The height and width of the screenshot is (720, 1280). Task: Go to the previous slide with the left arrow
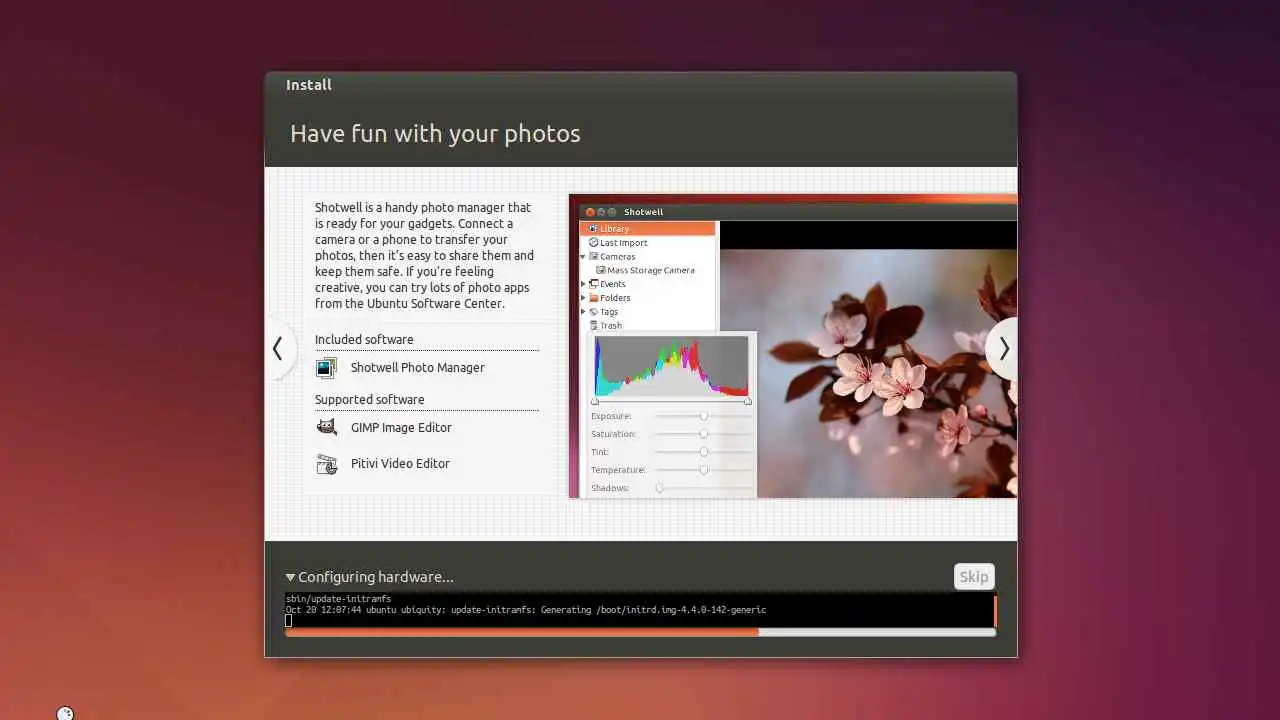point(278,348)
